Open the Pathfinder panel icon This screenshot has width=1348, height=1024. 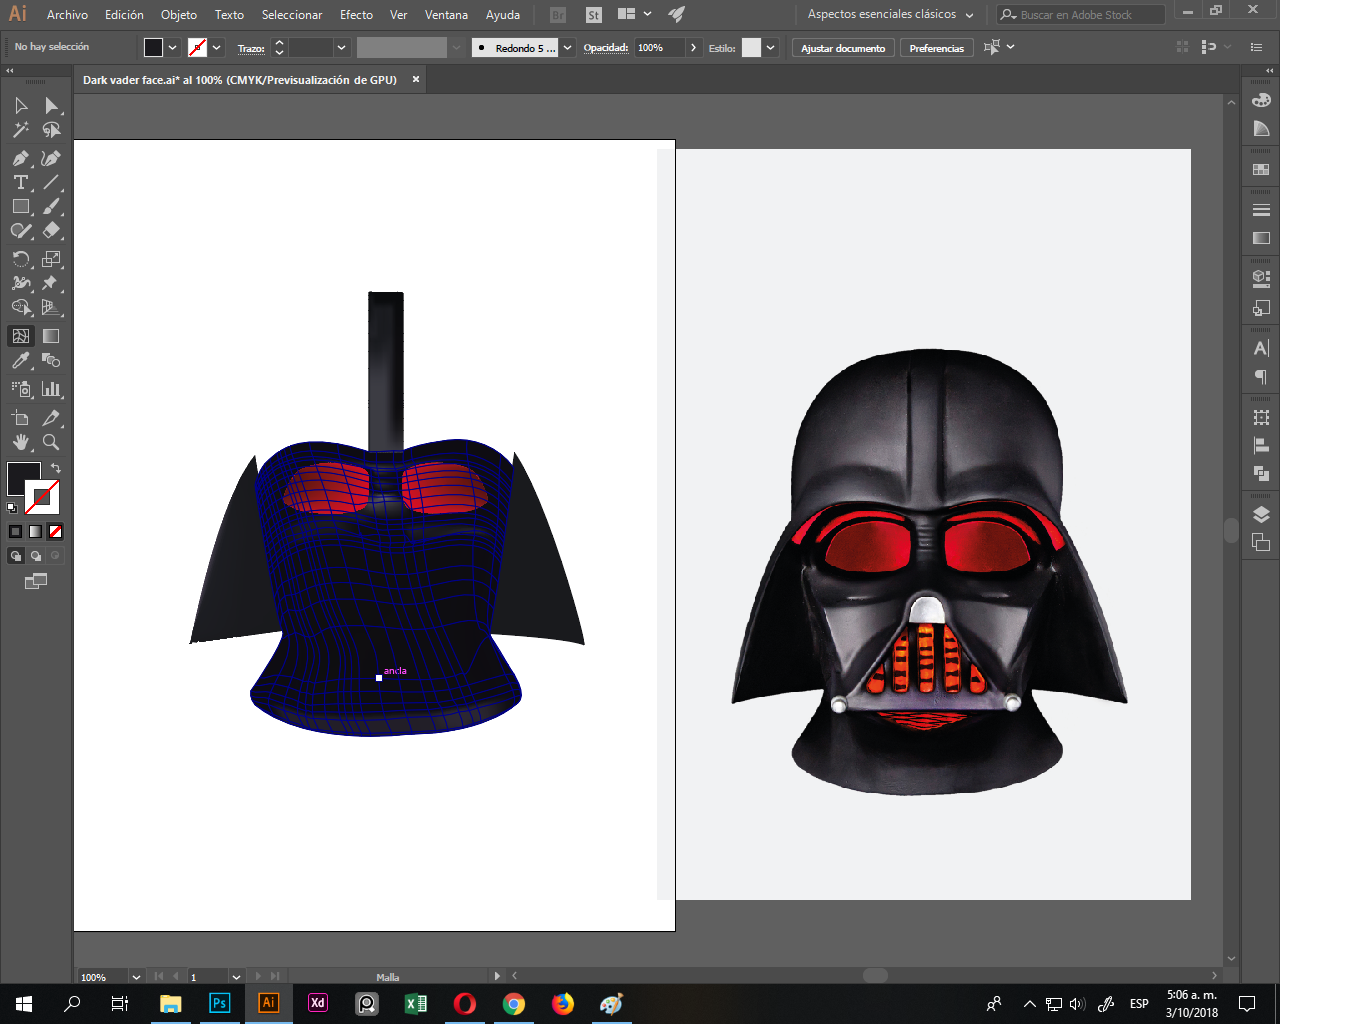click(1261, 473)
